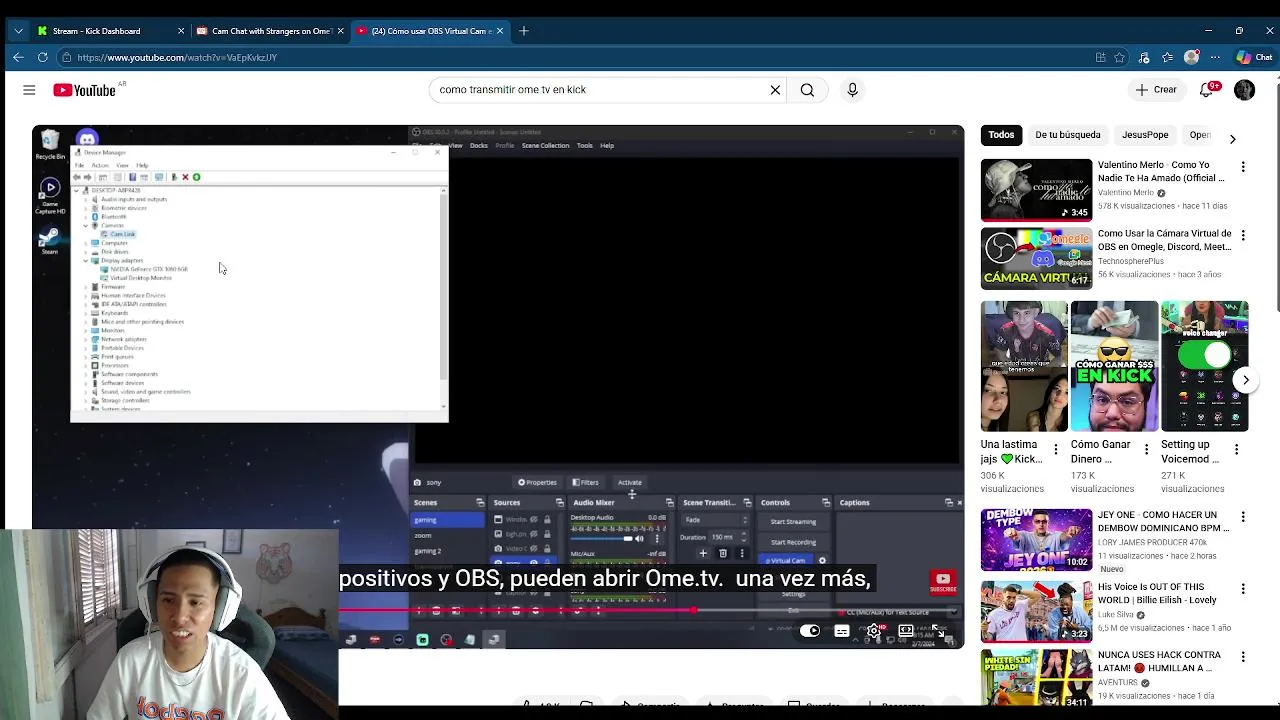Close the Kick Dashboard tab
Screen dimensions: 1280x720
tap(181, 31)
